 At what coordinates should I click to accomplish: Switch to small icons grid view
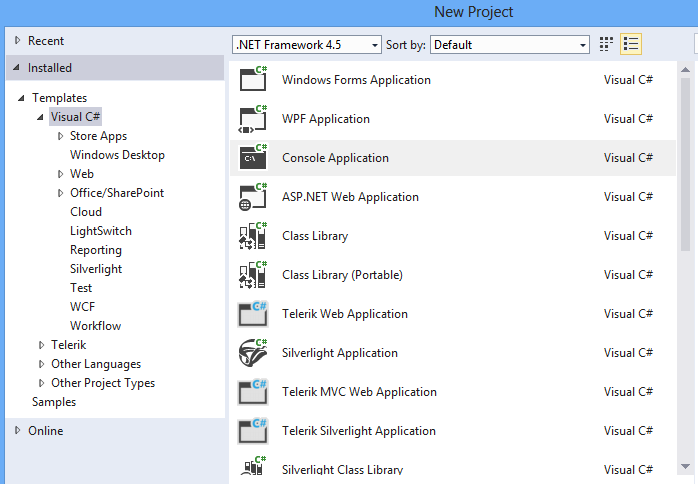606,44
